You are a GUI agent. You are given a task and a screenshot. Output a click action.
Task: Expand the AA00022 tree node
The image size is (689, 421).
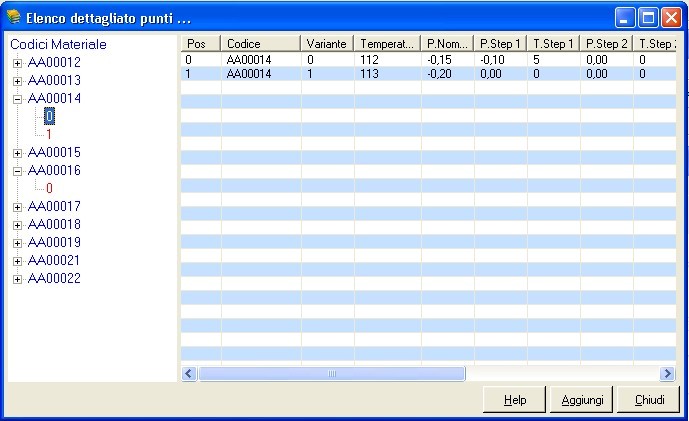click(17, 279)
